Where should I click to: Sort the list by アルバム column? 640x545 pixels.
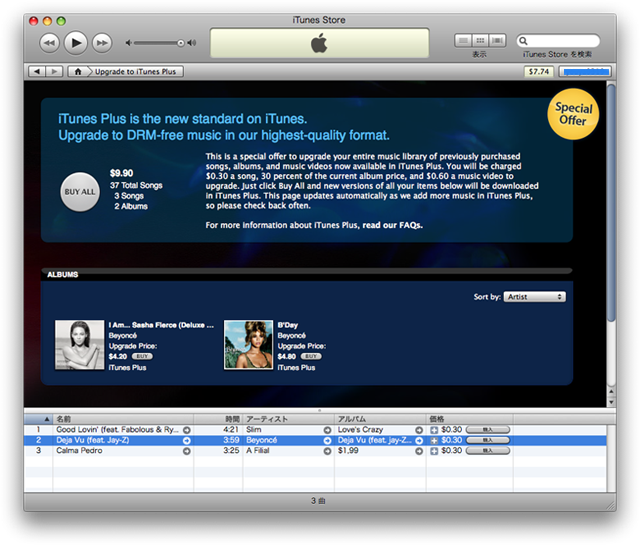(380, 419)
